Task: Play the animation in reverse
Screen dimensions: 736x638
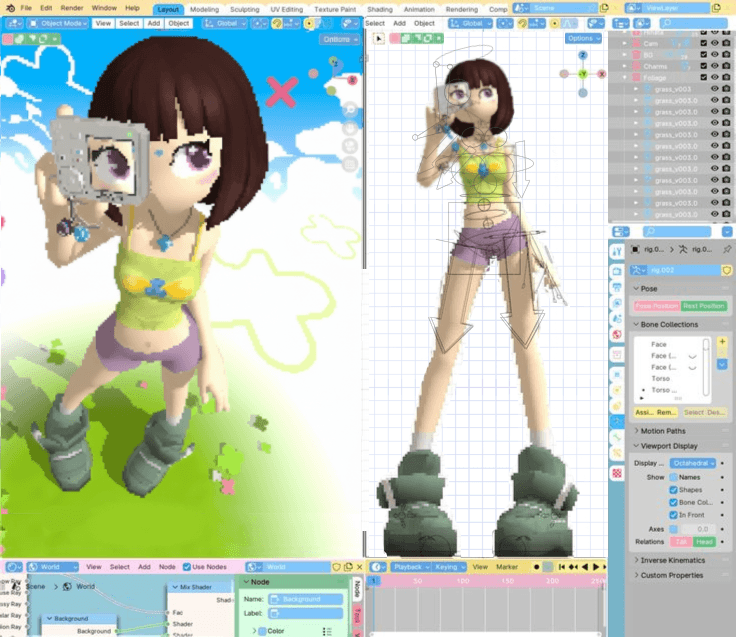Action: [584, 567]
